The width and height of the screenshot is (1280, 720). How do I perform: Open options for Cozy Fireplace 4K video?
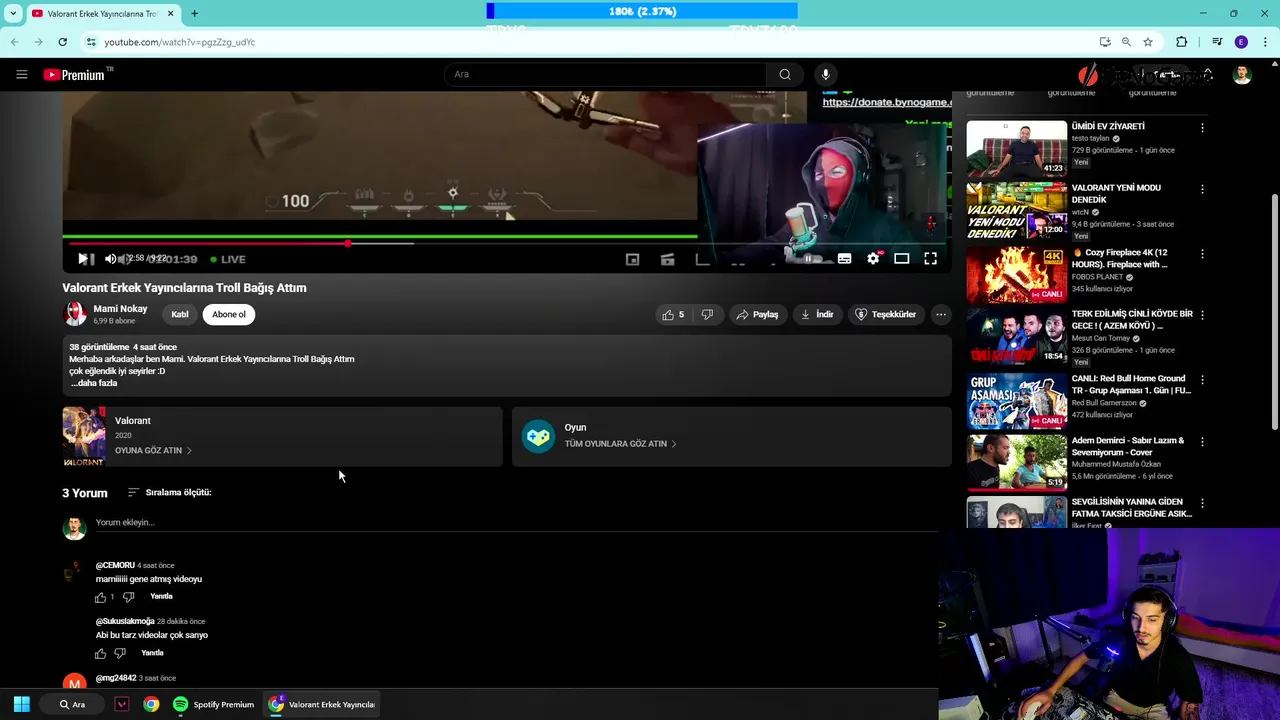pyautogui.click(x=1202, y=254)
